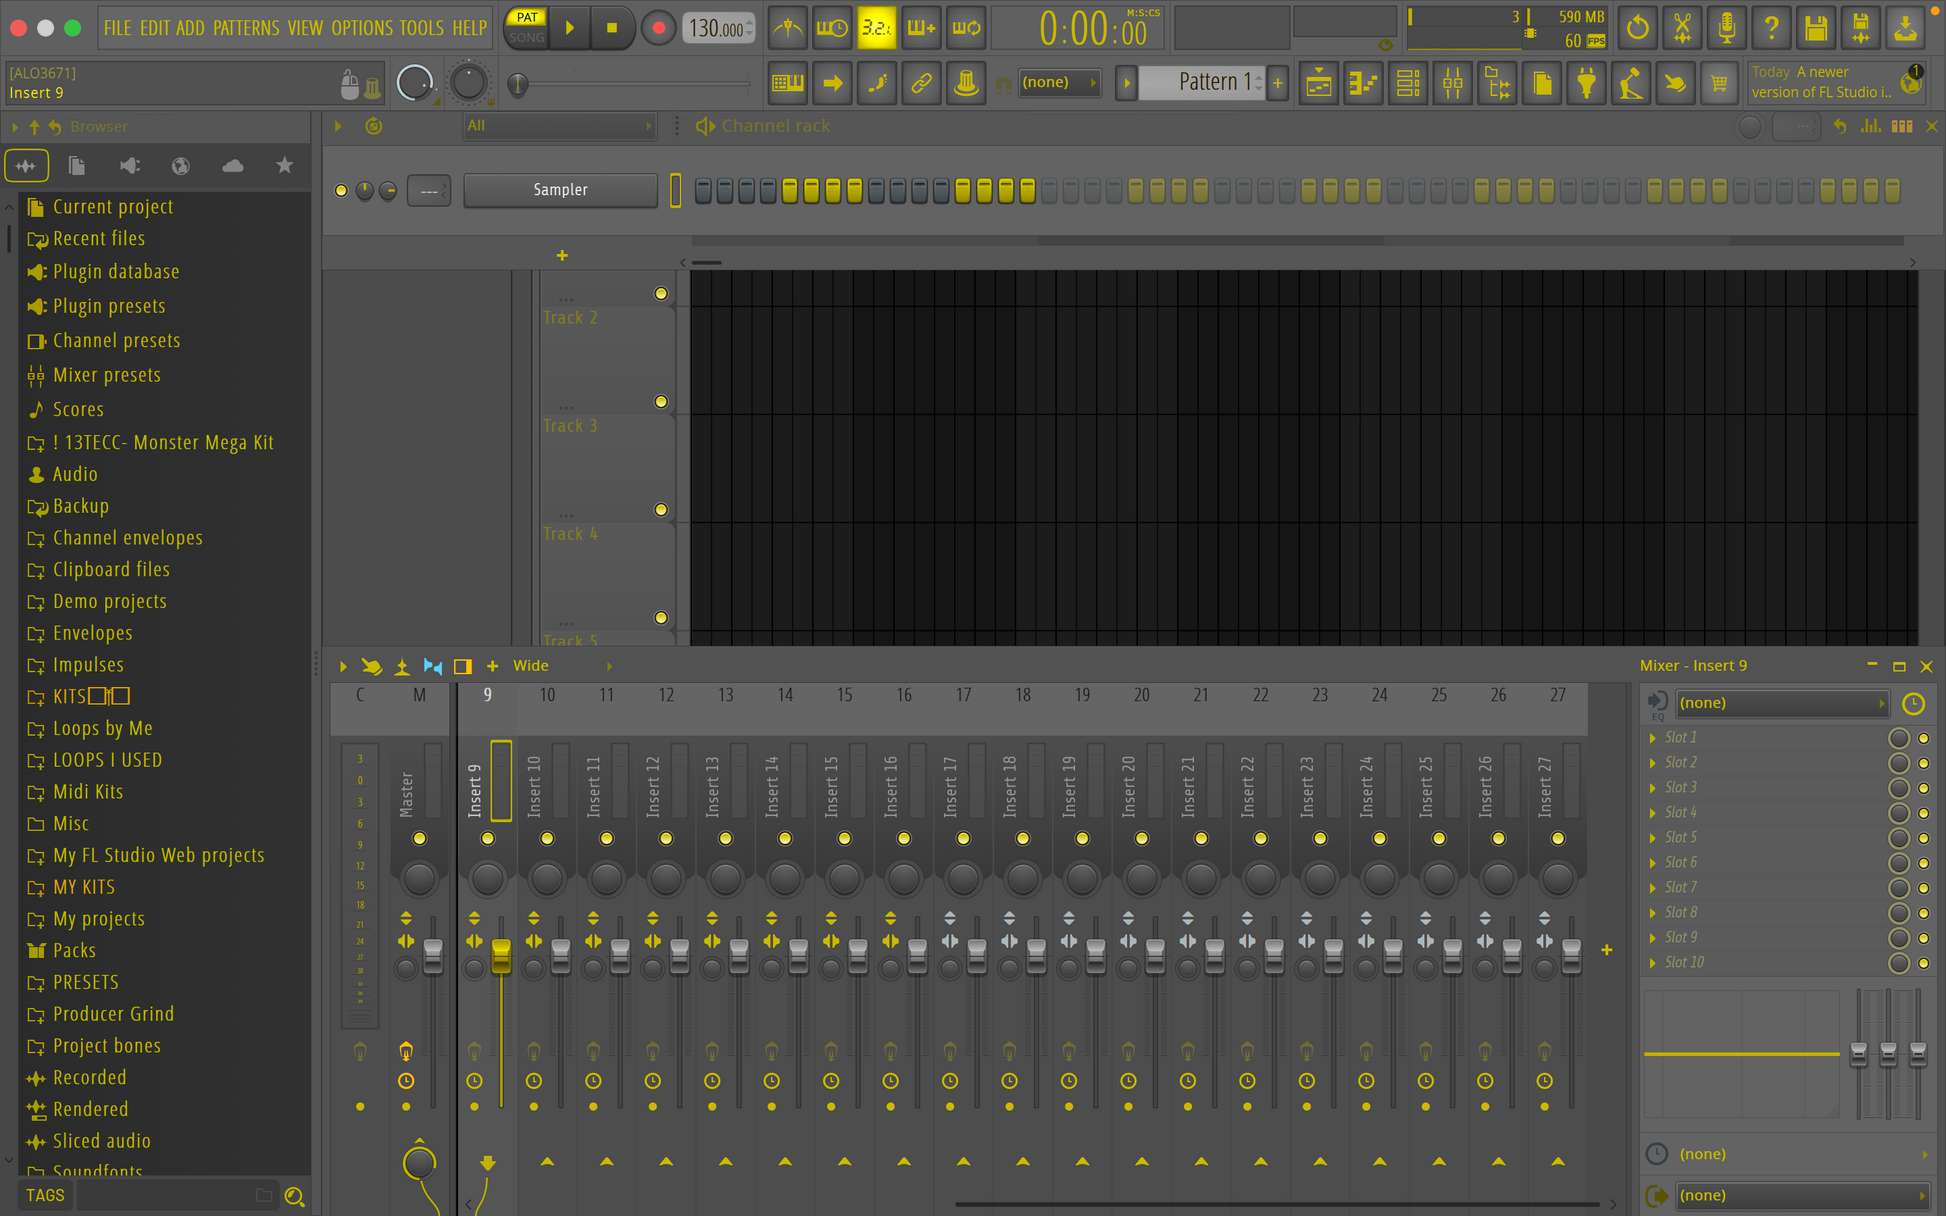1946x1216 pixels.
Task: Open the Pattern 1 selector
Action: point(1203,82)
